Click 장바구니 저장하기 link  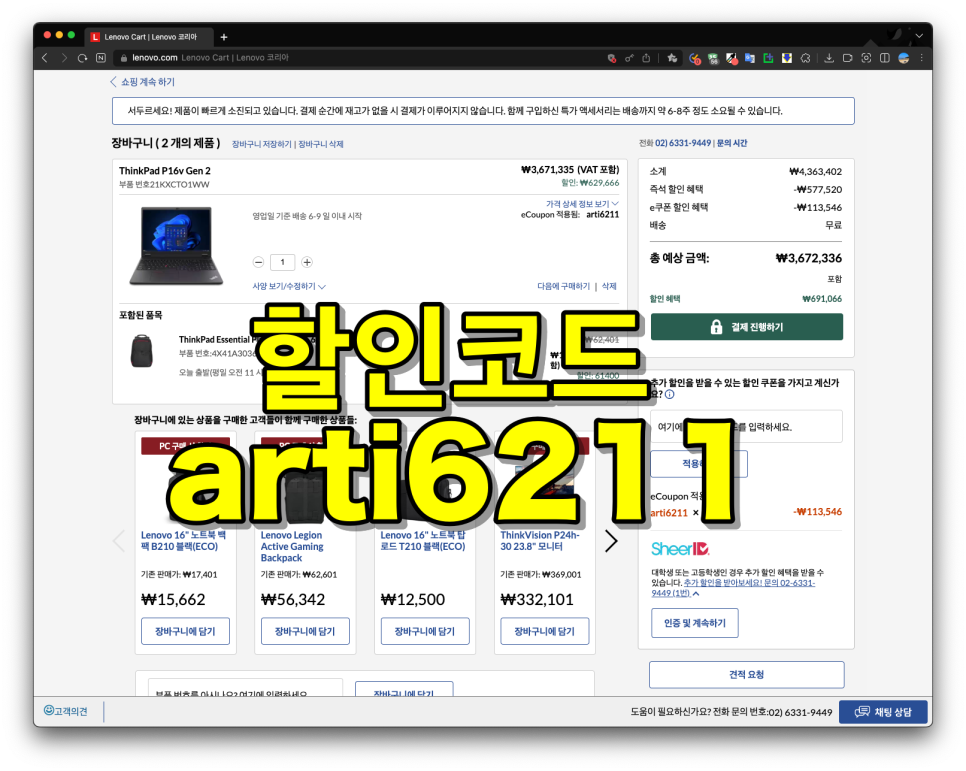pyautogui.click(x=261, y=144)
